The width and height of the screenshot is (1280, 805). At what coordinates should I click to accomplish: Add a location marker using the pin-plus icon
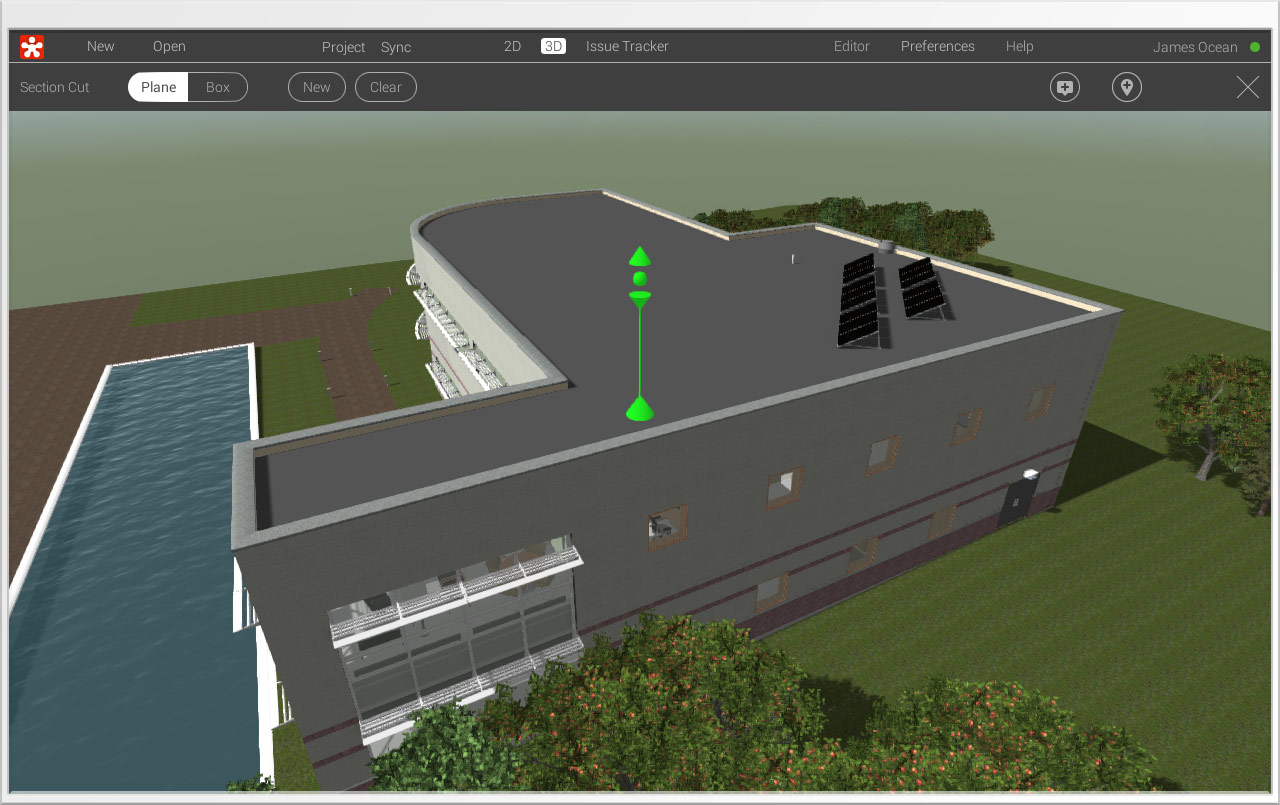(x=1126, y=87)
